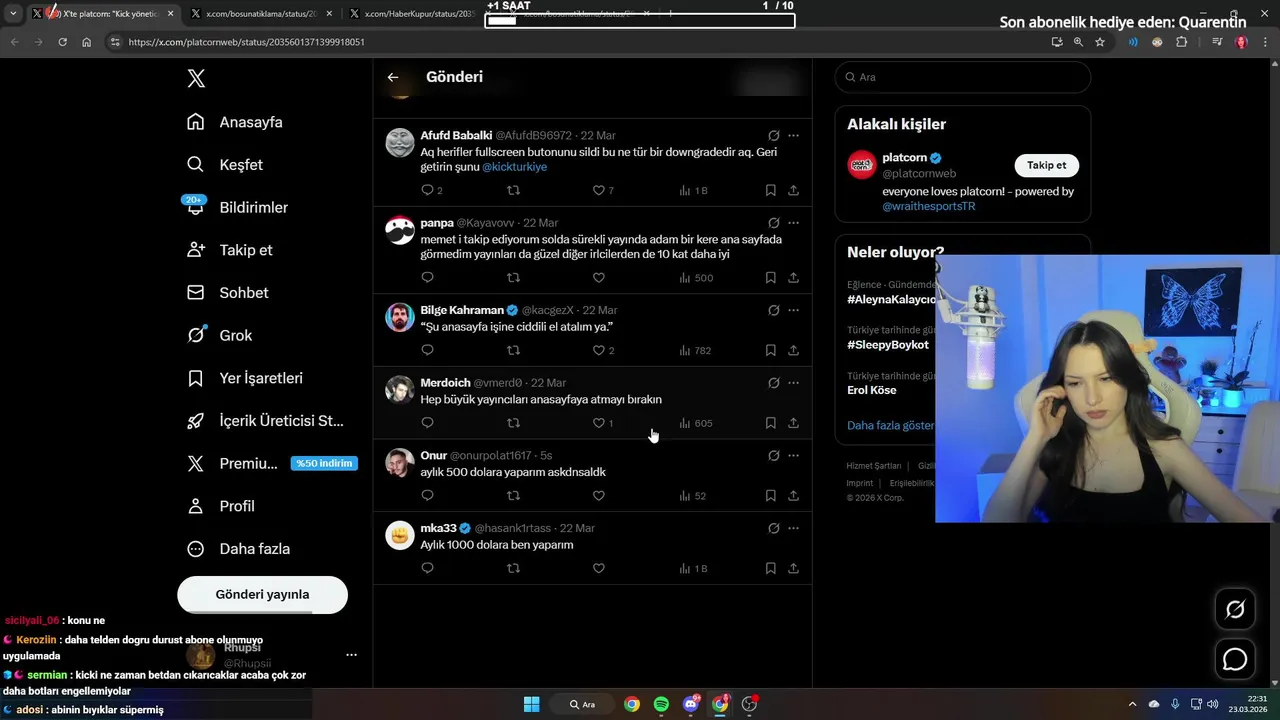This screenshot has height=720, width=1280.
Task: Open #AleynaKalaycıoğlu trending topic
Action: tap(891, 299)
